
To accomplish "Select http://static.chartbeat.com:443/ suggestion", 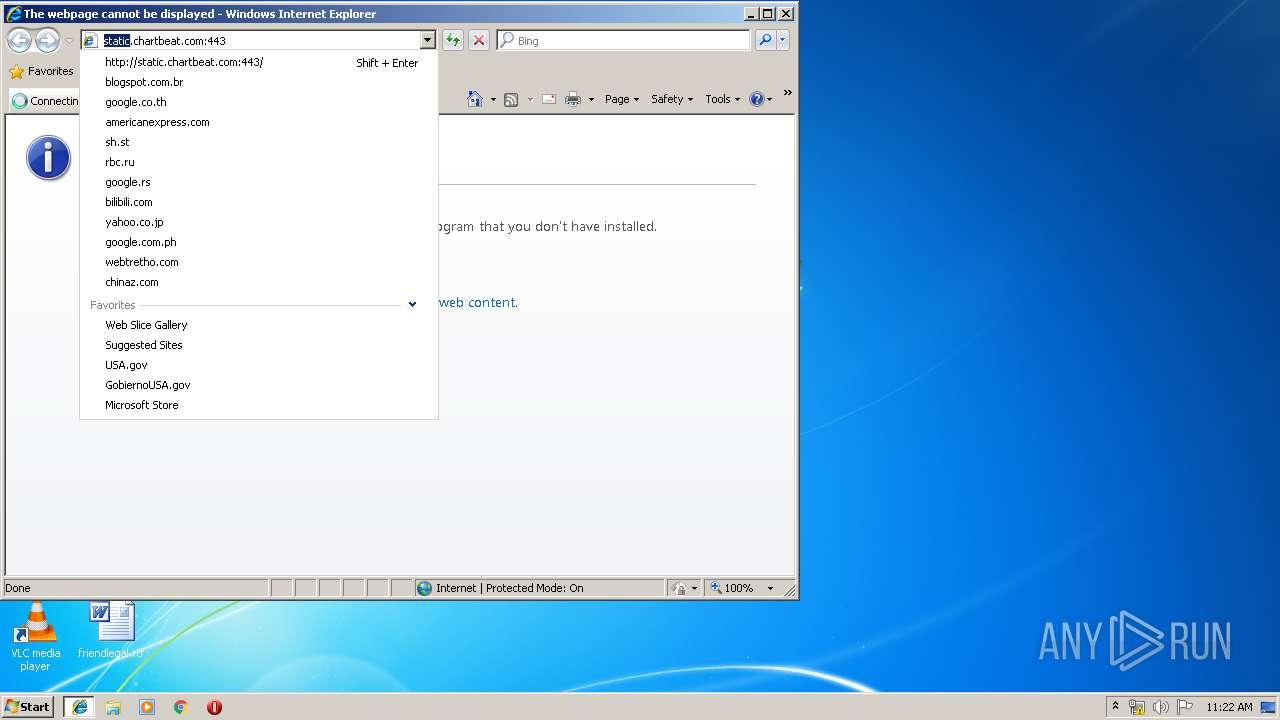I will point(259,62).
